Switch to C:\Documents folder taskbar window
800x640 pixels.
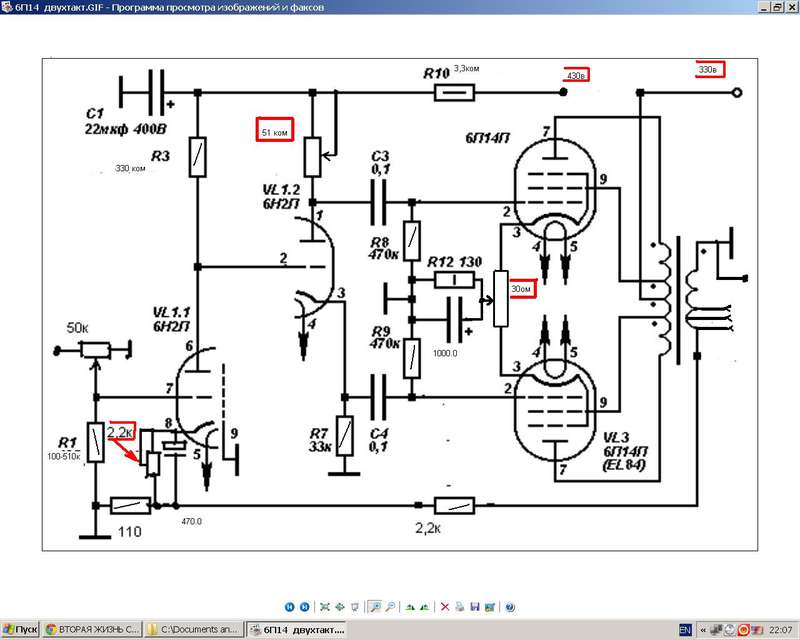(194, 630)
